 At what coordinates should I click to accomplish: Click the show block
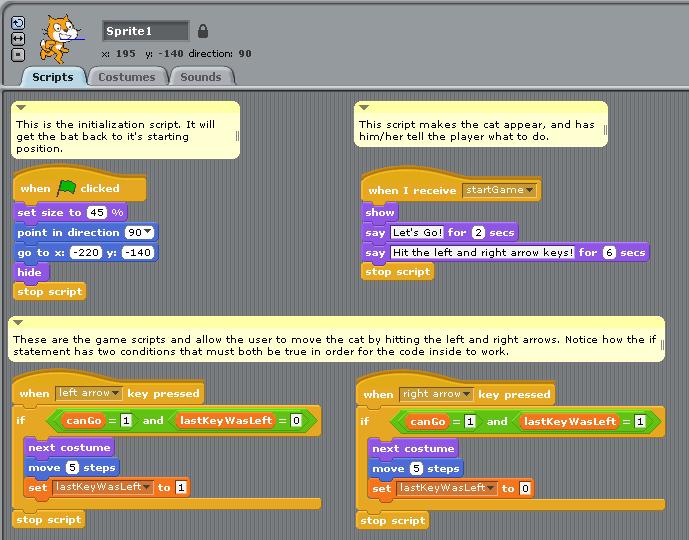point(380,213)
